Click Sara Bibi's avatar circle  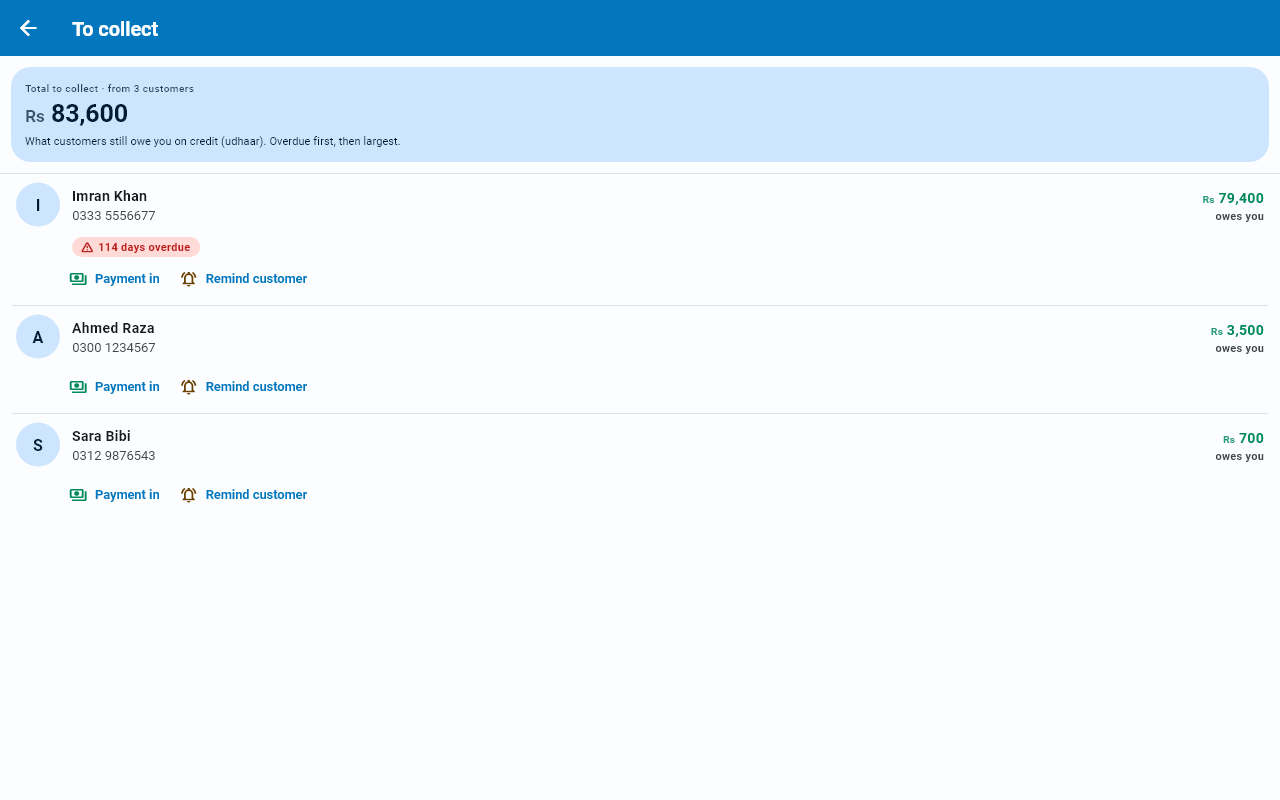(x=38, y=445)
